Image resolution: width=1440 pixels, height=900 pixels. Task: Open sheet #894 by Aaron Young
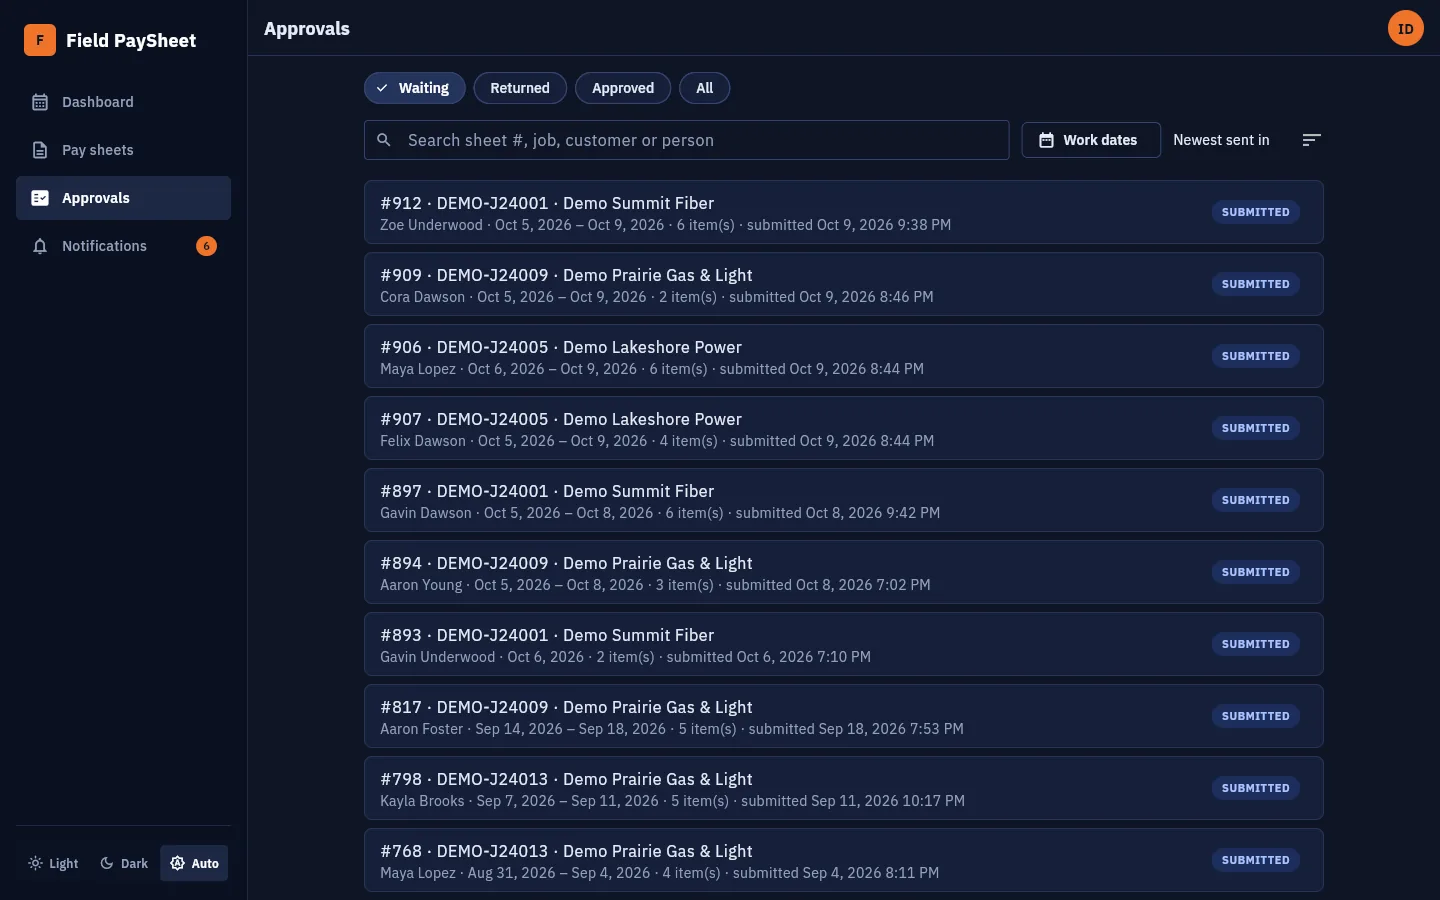(x=844, y=572)
